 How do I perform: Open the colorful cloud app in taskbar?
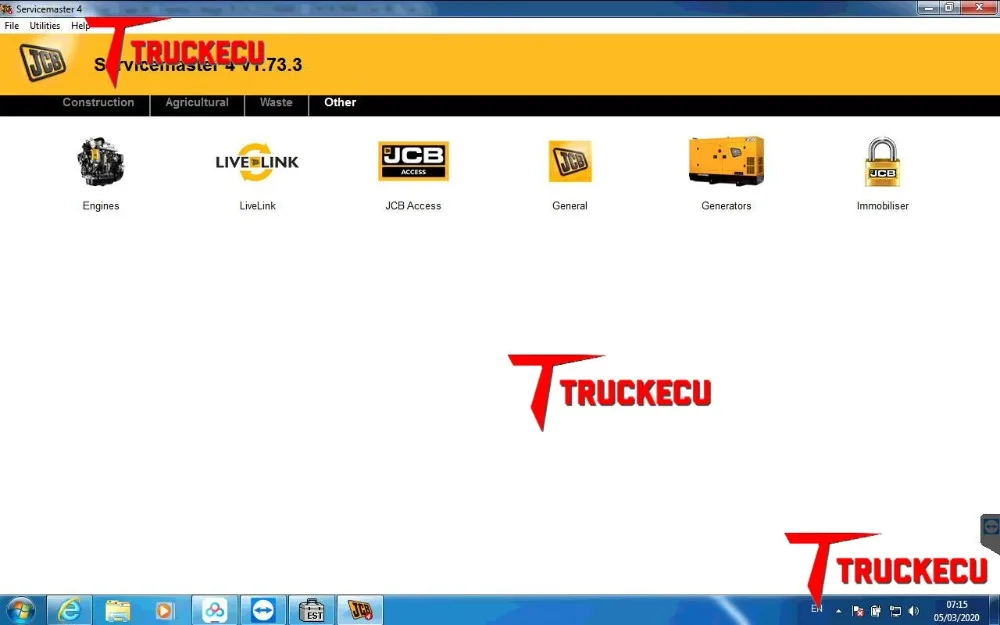coord(214,610)
